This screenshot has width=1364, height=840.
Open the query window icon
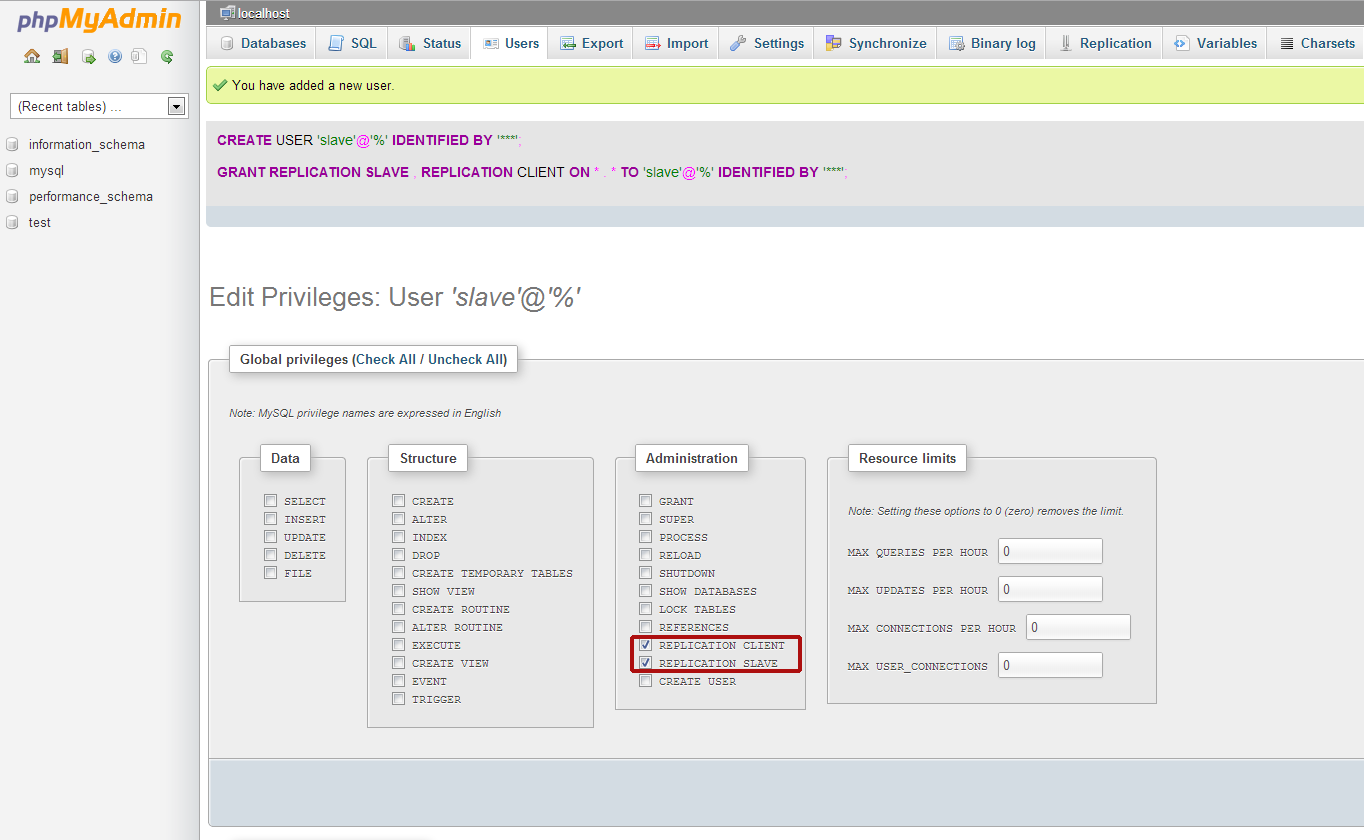(88, 56)
